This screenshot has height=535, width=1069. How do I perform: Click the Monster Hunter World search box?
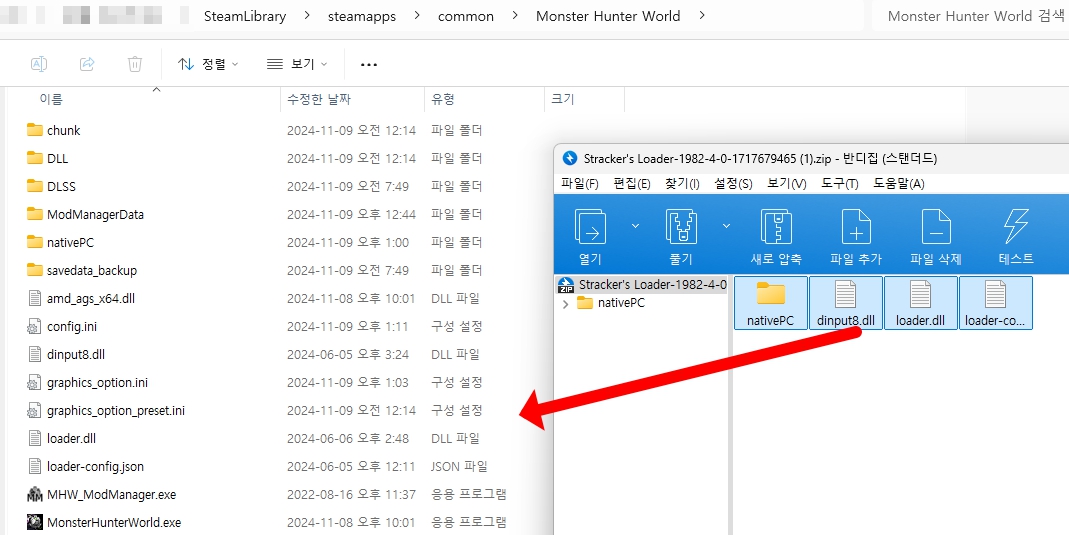tap(970, 16)
